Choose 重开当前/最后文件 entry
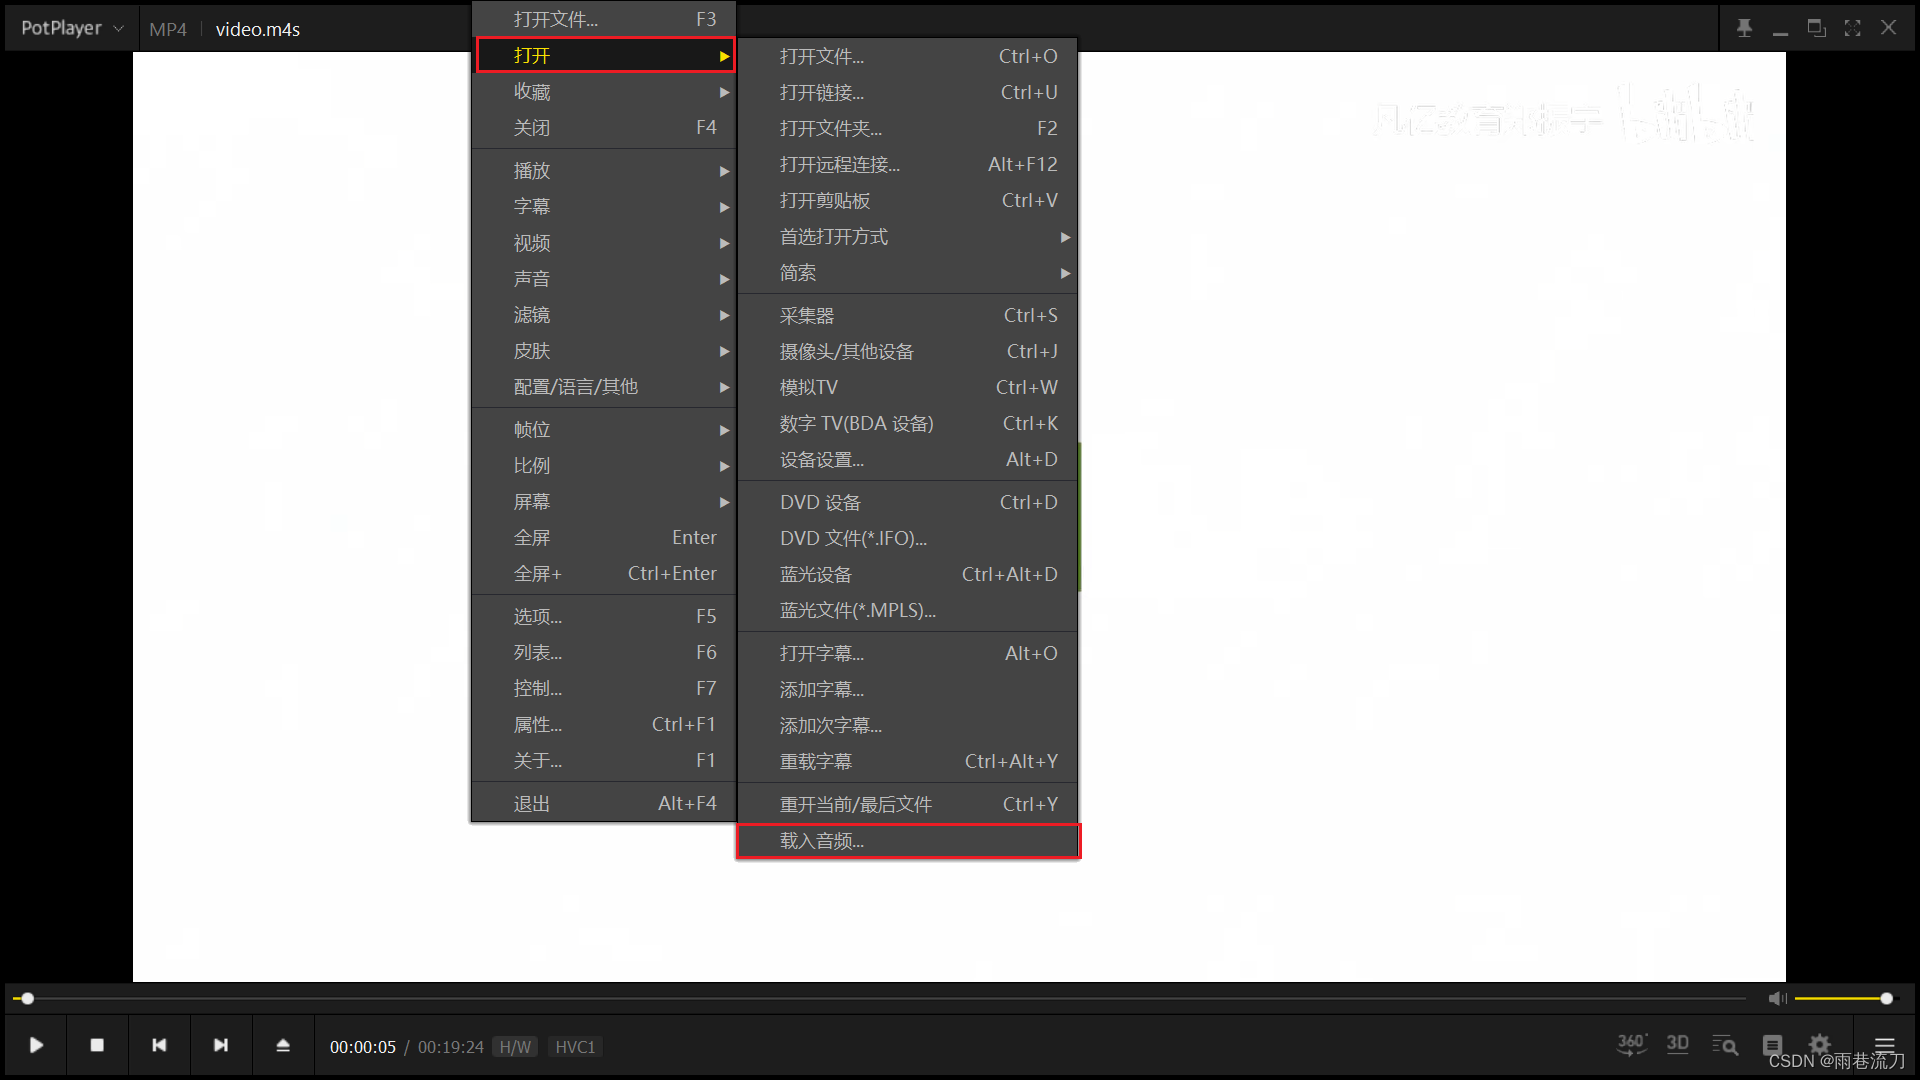 908,805
